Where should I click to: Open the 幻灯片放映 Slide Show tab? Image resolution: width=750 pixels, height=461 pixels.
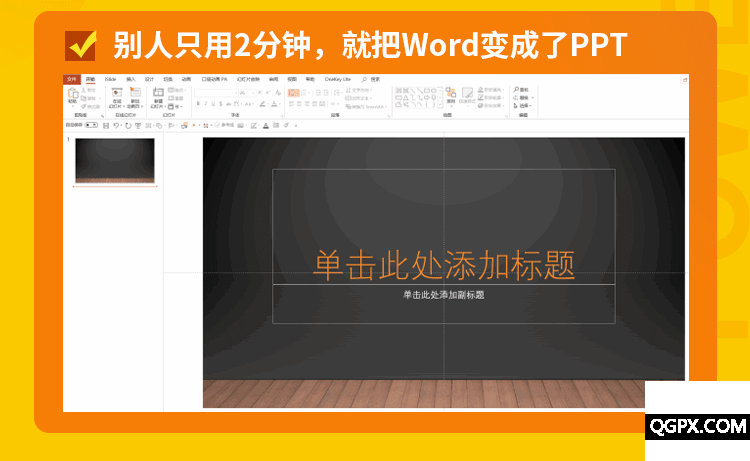[x=248, y=79]
